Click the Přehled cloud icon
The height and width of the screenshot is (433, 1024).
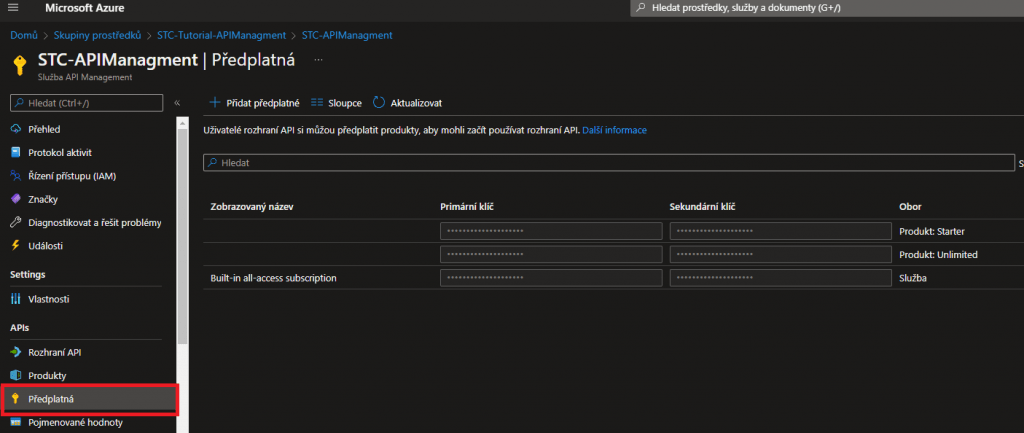coord(16,129)
